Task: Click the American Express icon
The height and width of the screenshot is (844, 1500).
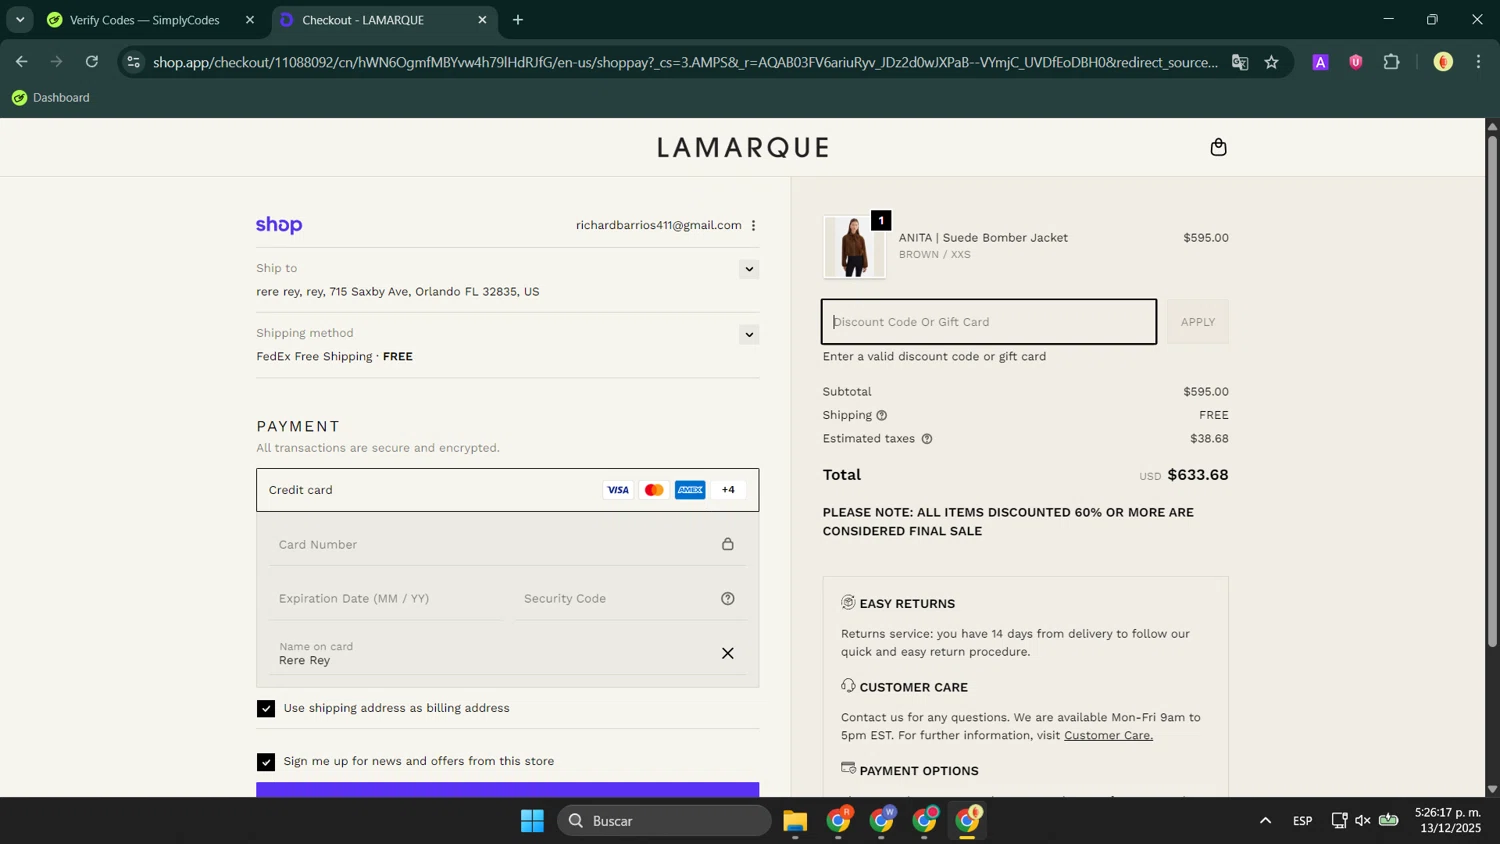Action: click(x=690, y=490)
